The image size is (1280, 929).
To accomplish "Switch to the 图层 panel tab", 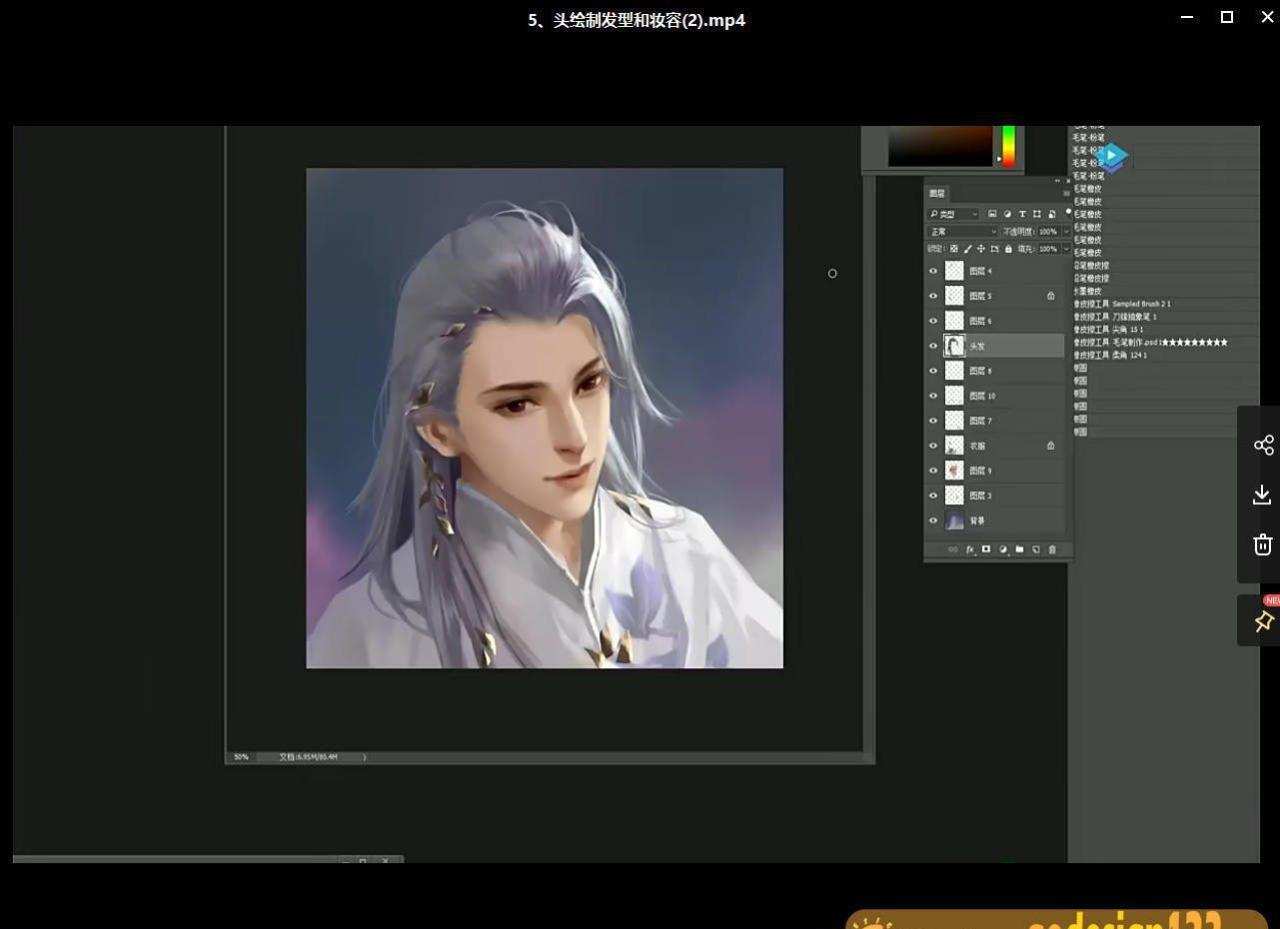I will [x=937, y=193].
